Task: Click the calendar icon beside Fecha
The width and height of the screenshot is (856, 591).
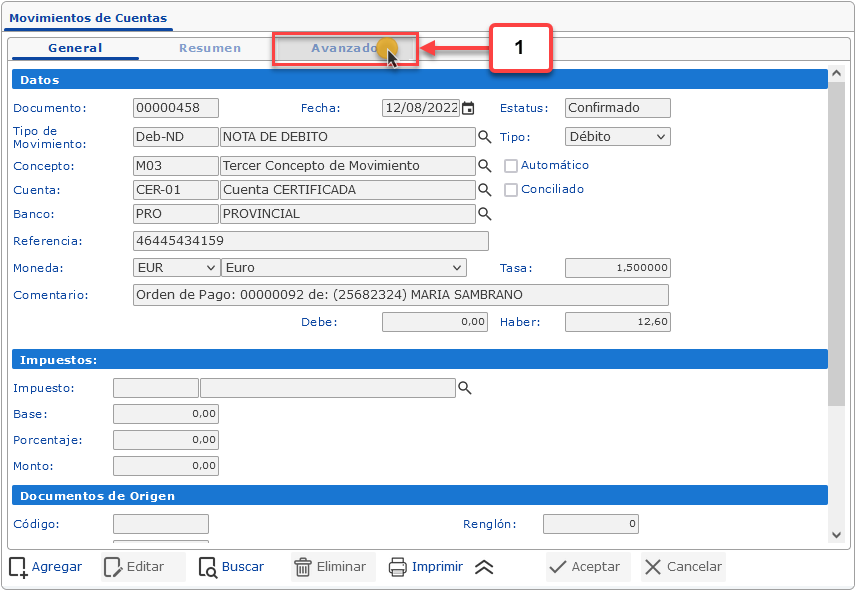Action: (x=468, y=108)
